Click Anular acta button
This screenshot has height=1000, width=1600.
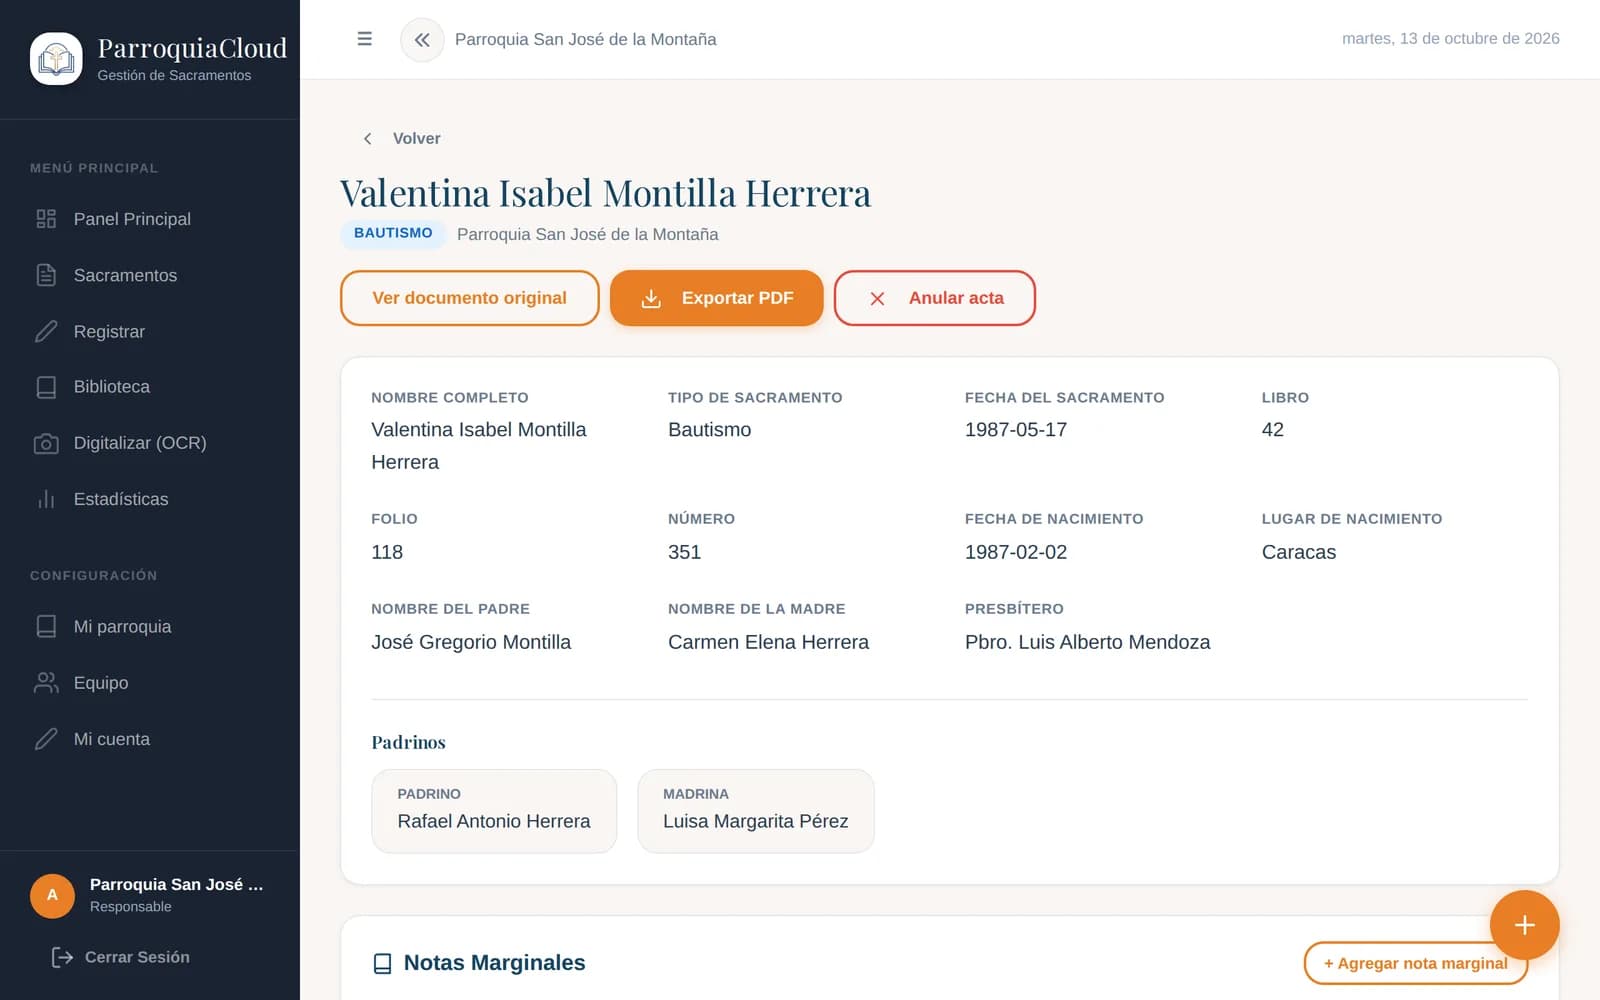pos(935,298)
